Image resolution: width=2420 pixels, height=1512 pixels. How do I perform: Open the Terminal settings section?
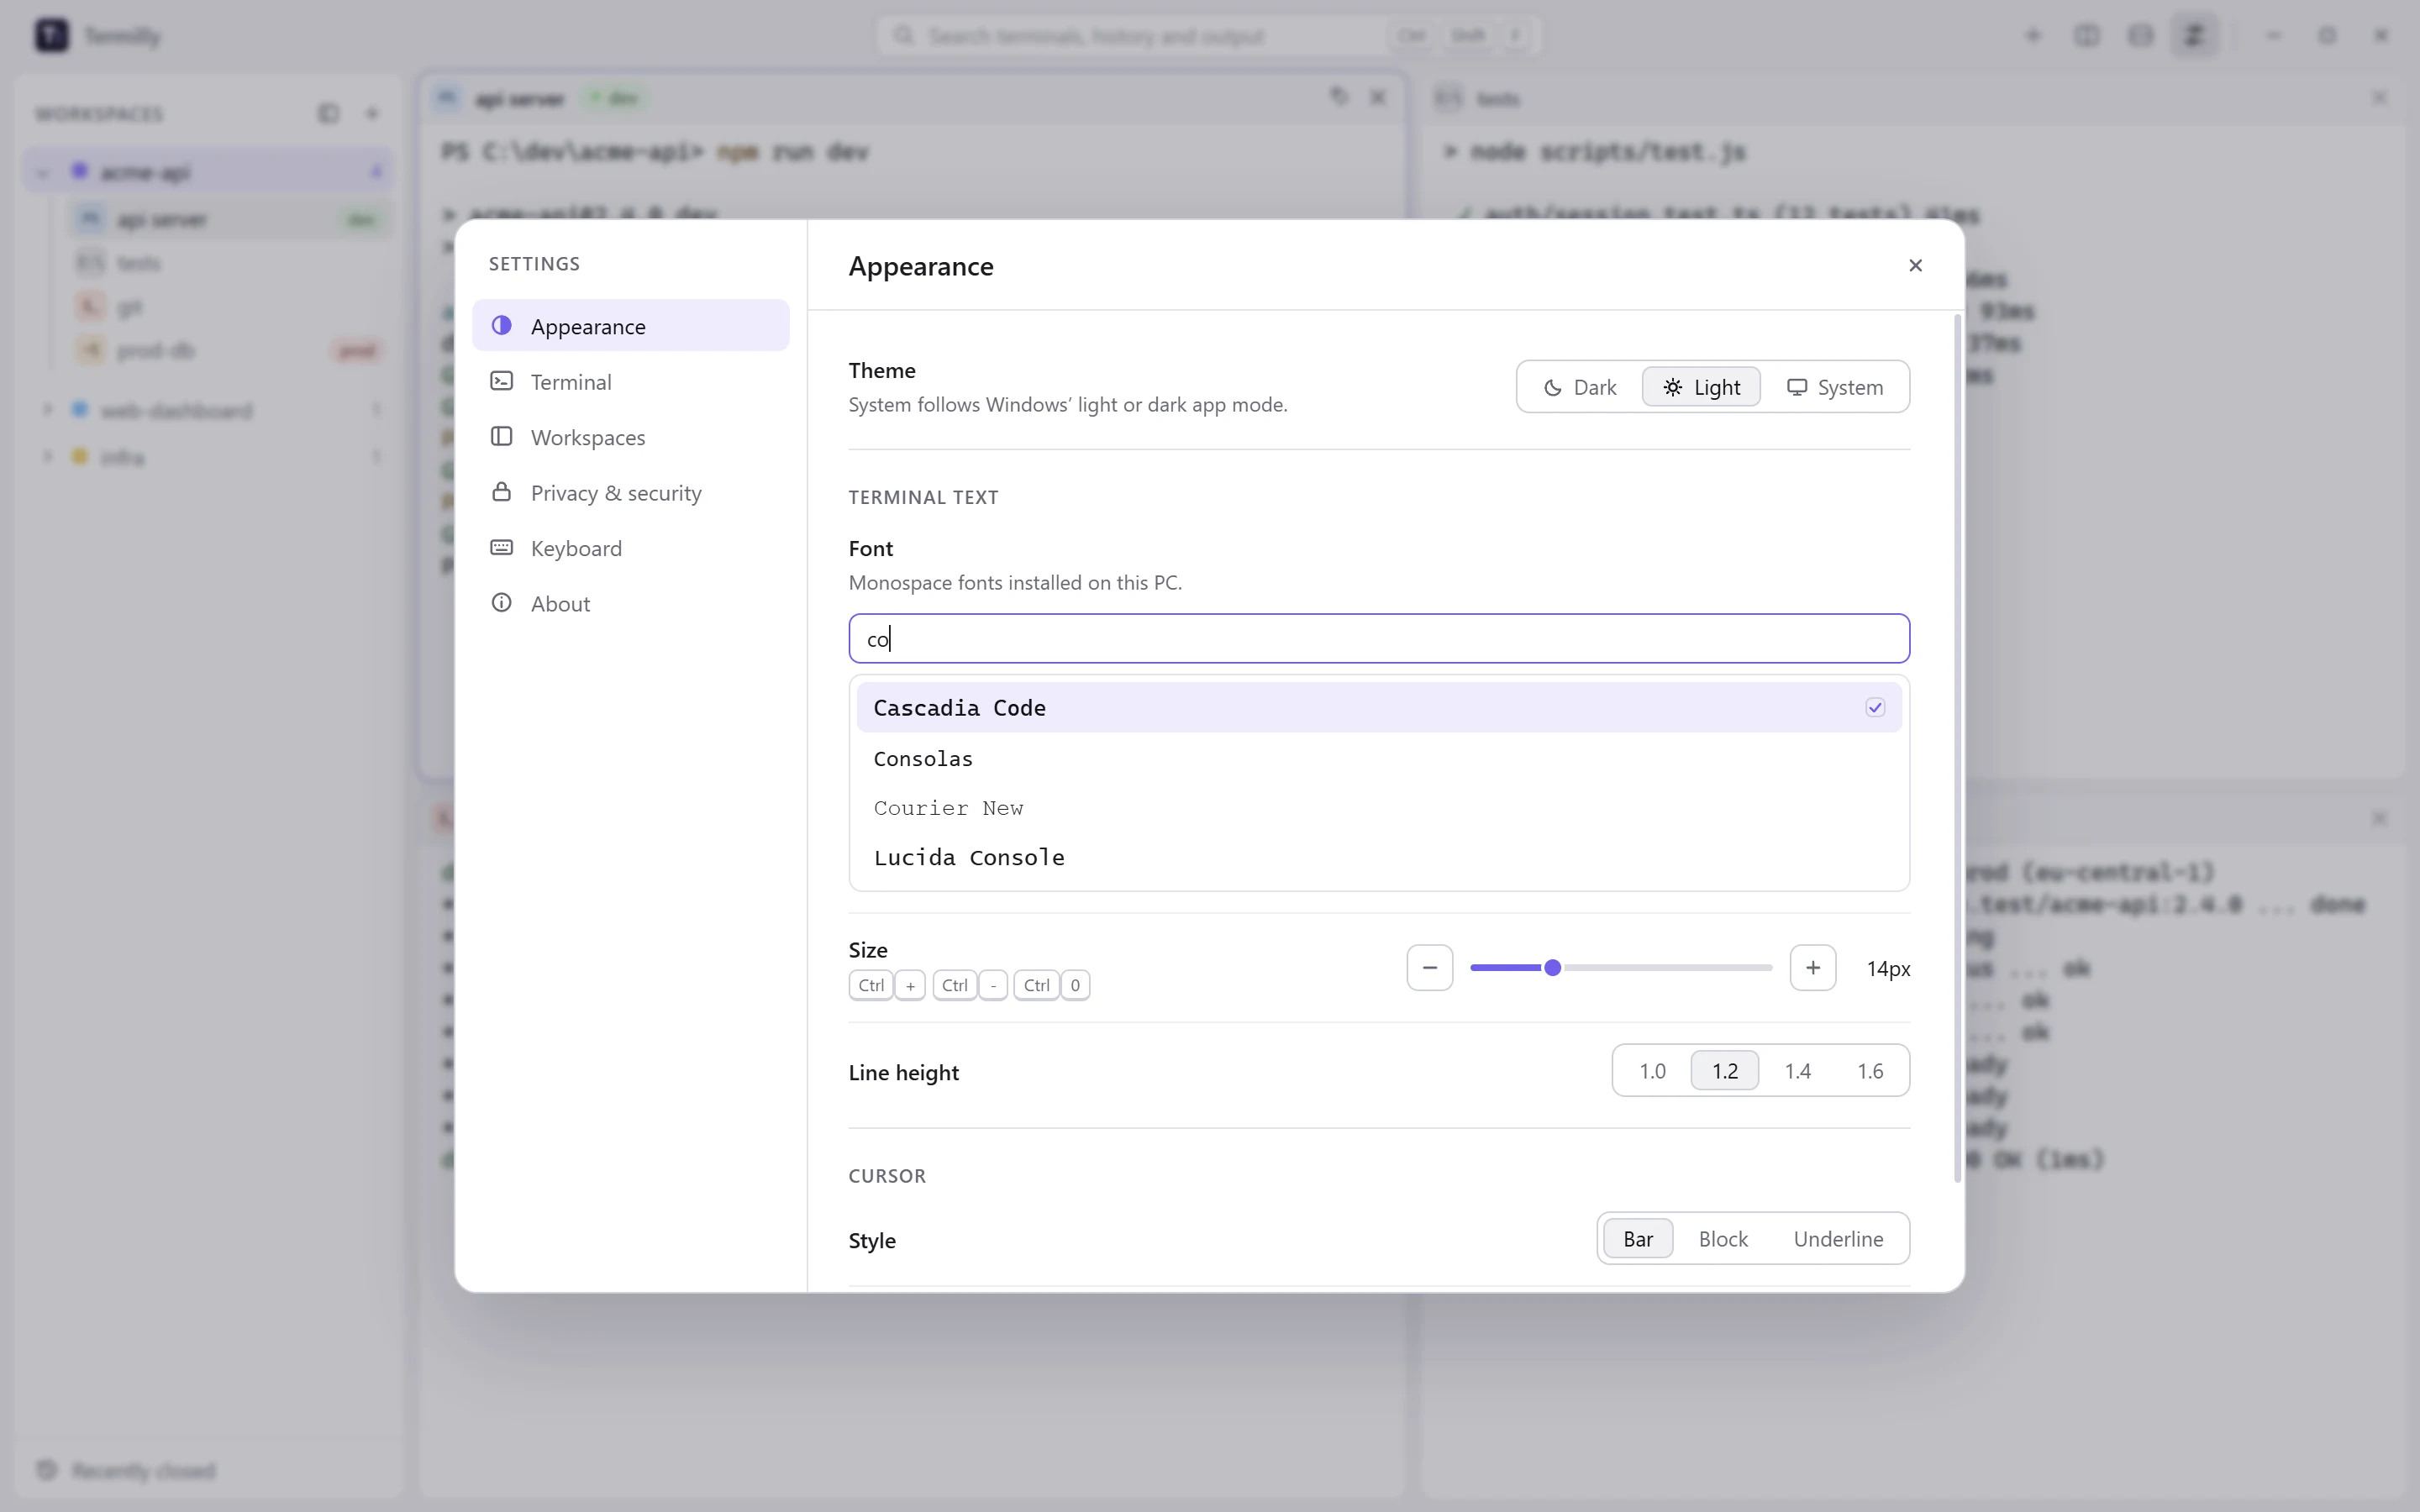point(631,382)
